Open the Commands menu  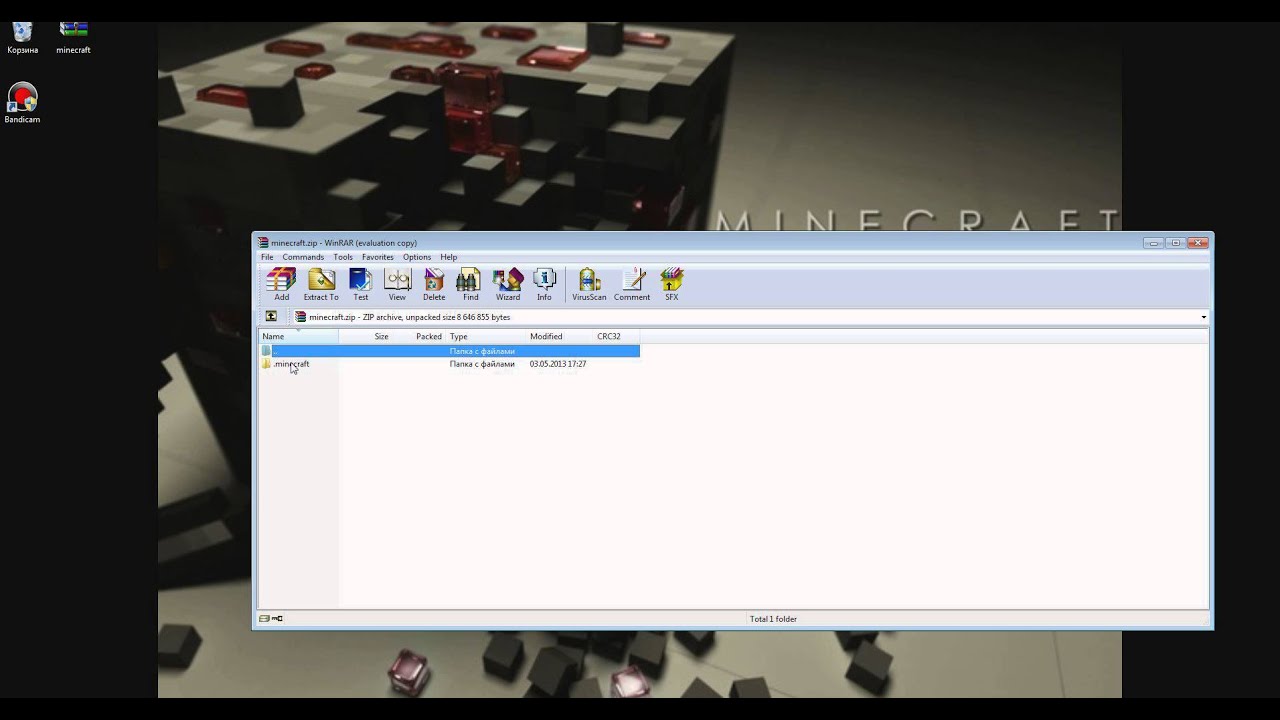pos(303,257)
